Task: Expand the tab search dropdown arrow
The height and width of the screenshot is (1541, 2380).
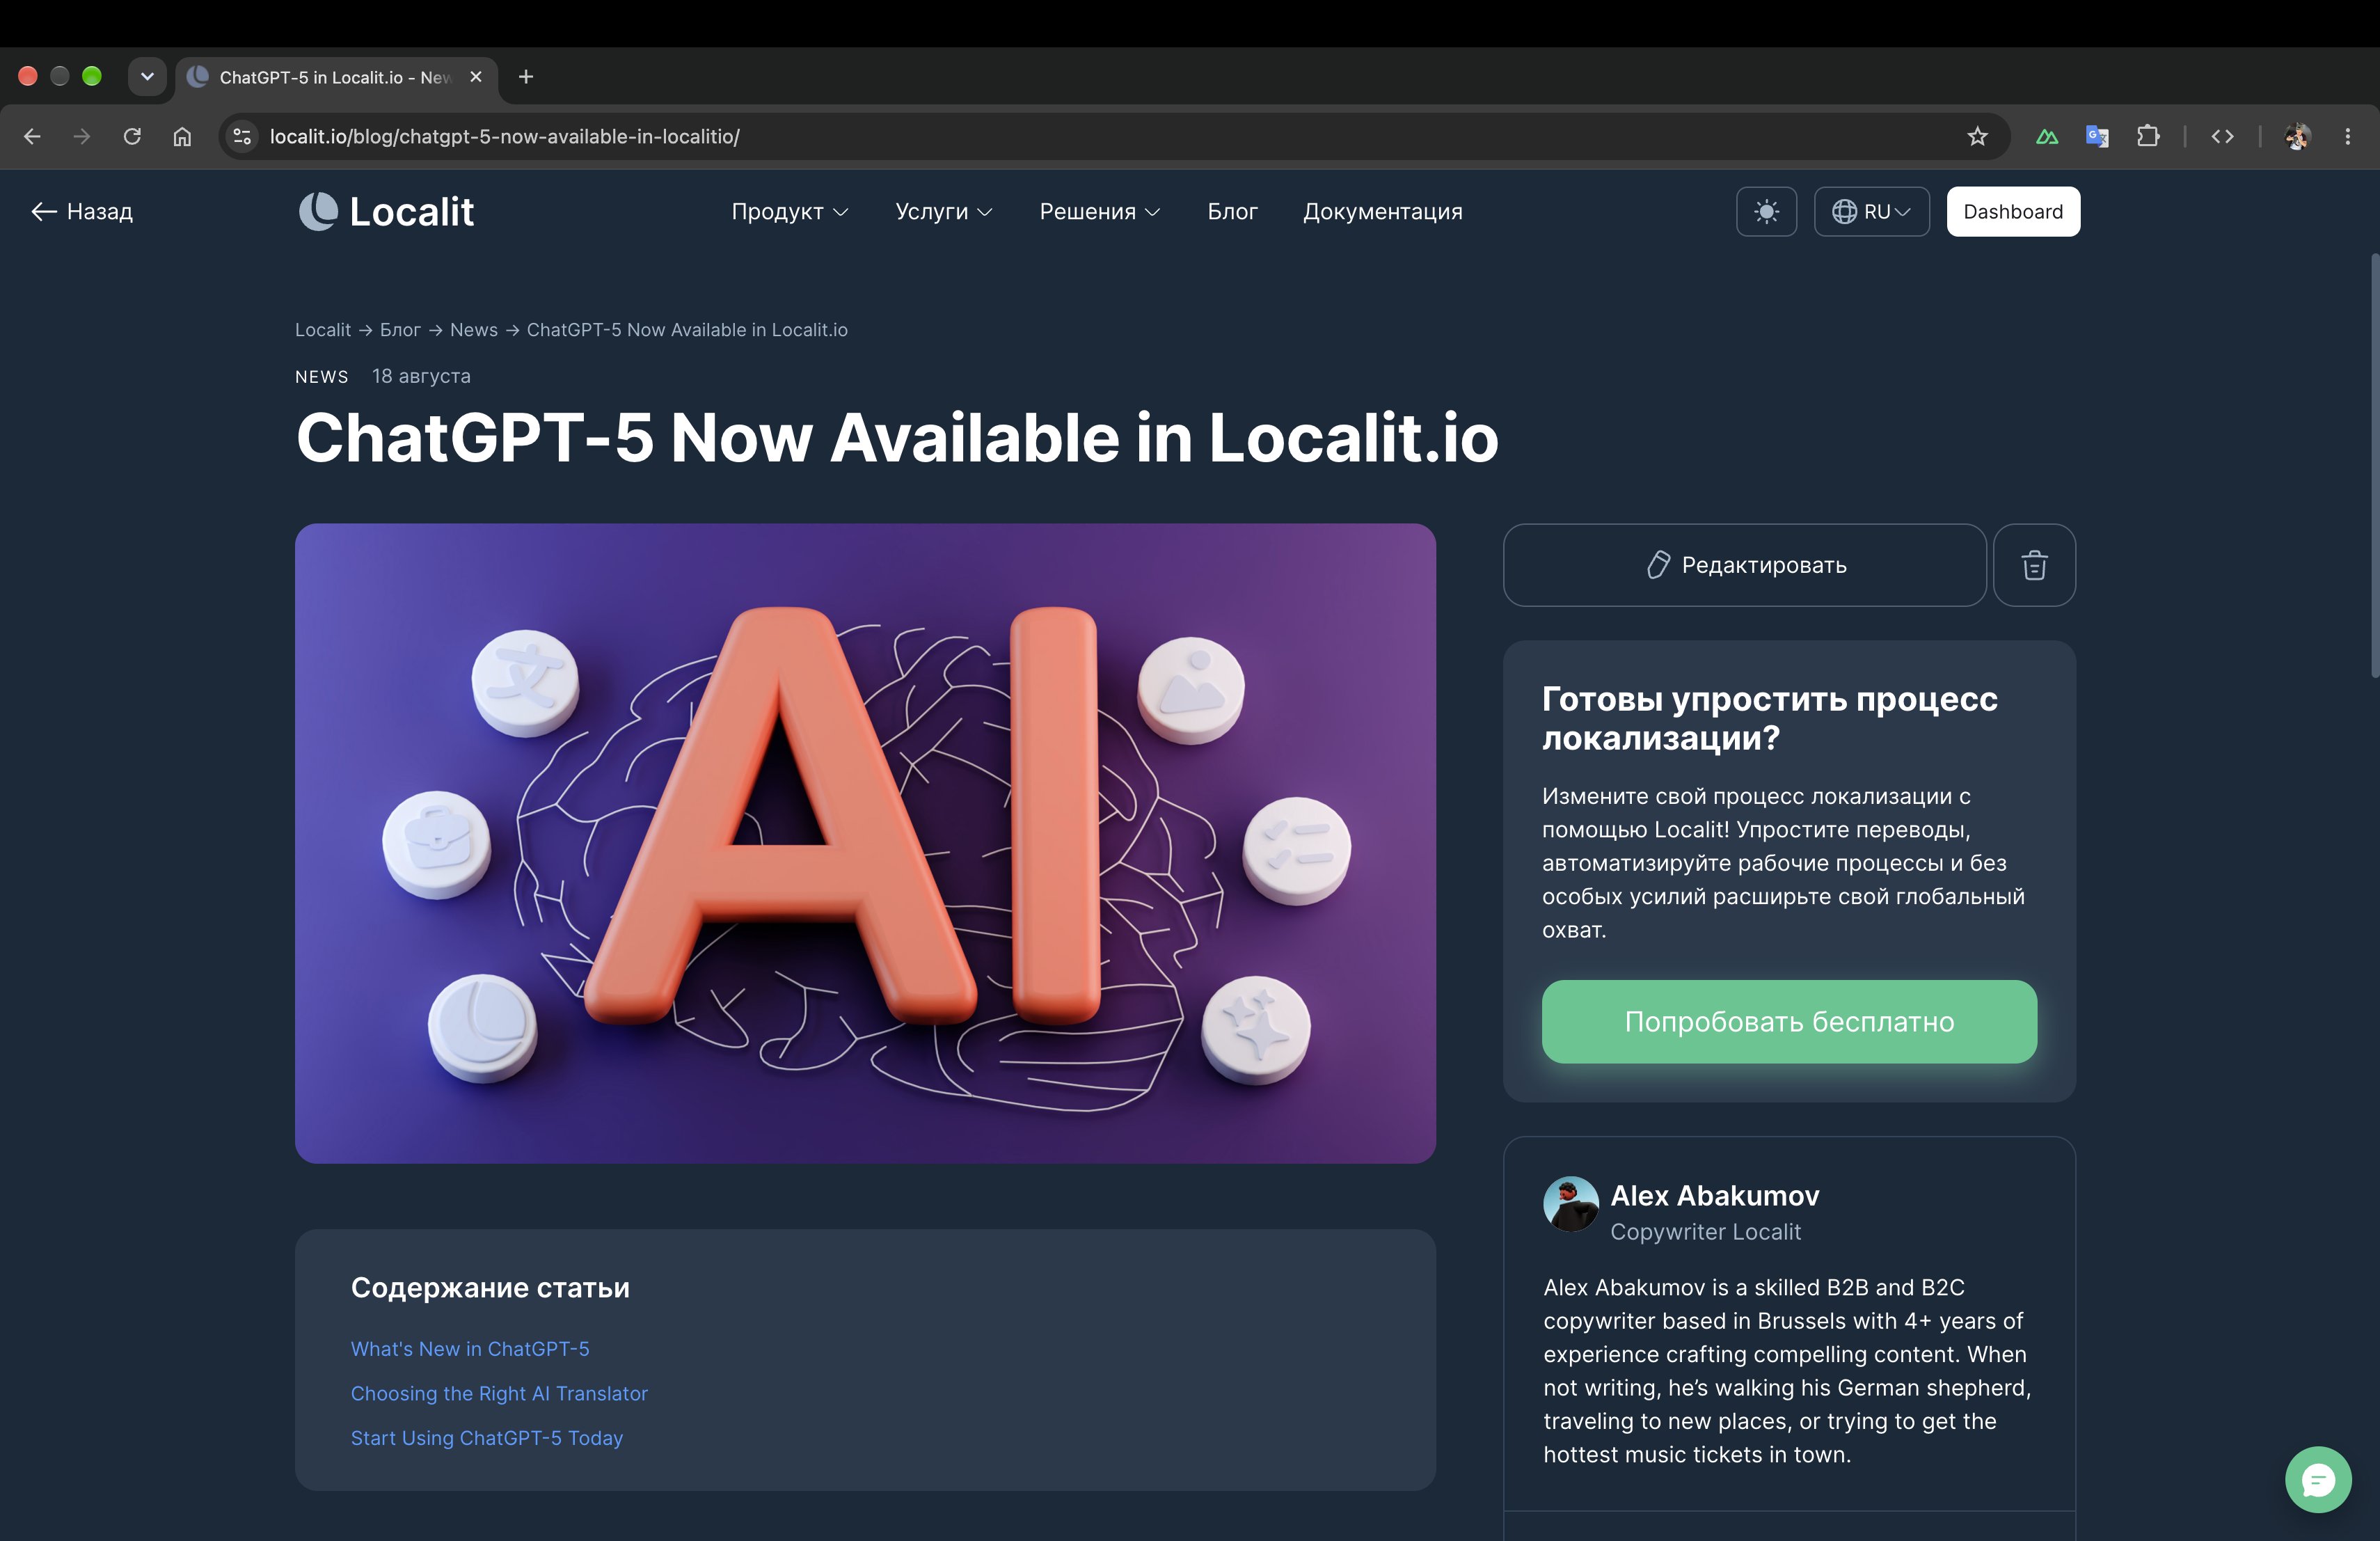Action: 147,77
